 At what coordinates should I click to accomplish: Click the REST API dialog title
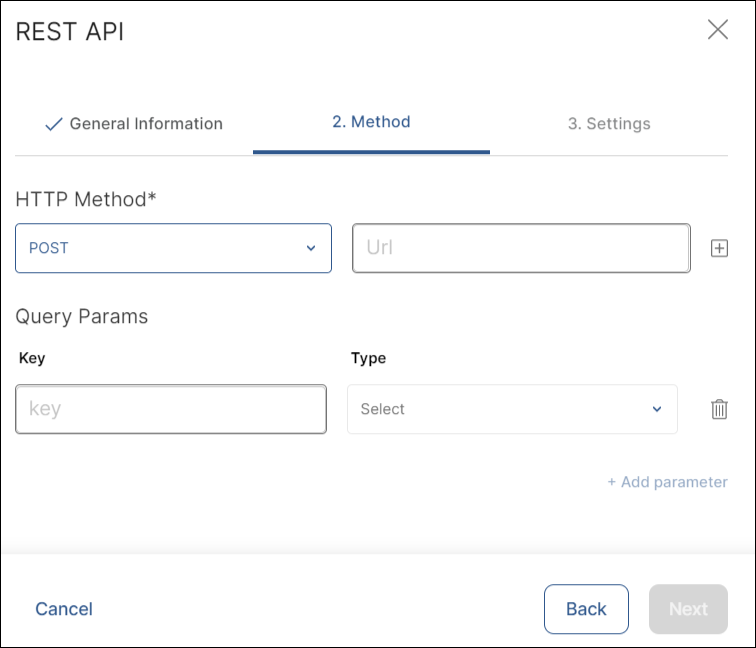70,31
